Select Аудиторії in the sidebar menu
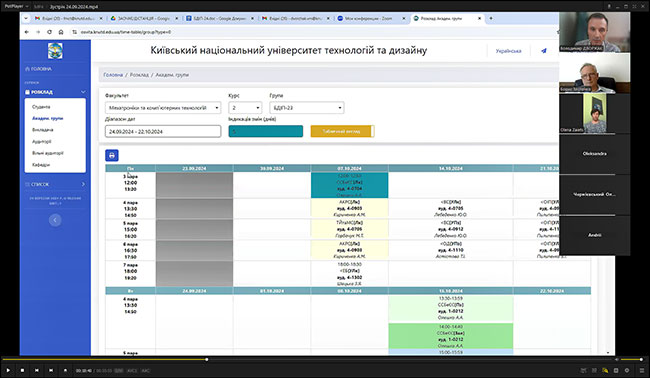This screenshot has width=650, height=378. click(42, 141)
